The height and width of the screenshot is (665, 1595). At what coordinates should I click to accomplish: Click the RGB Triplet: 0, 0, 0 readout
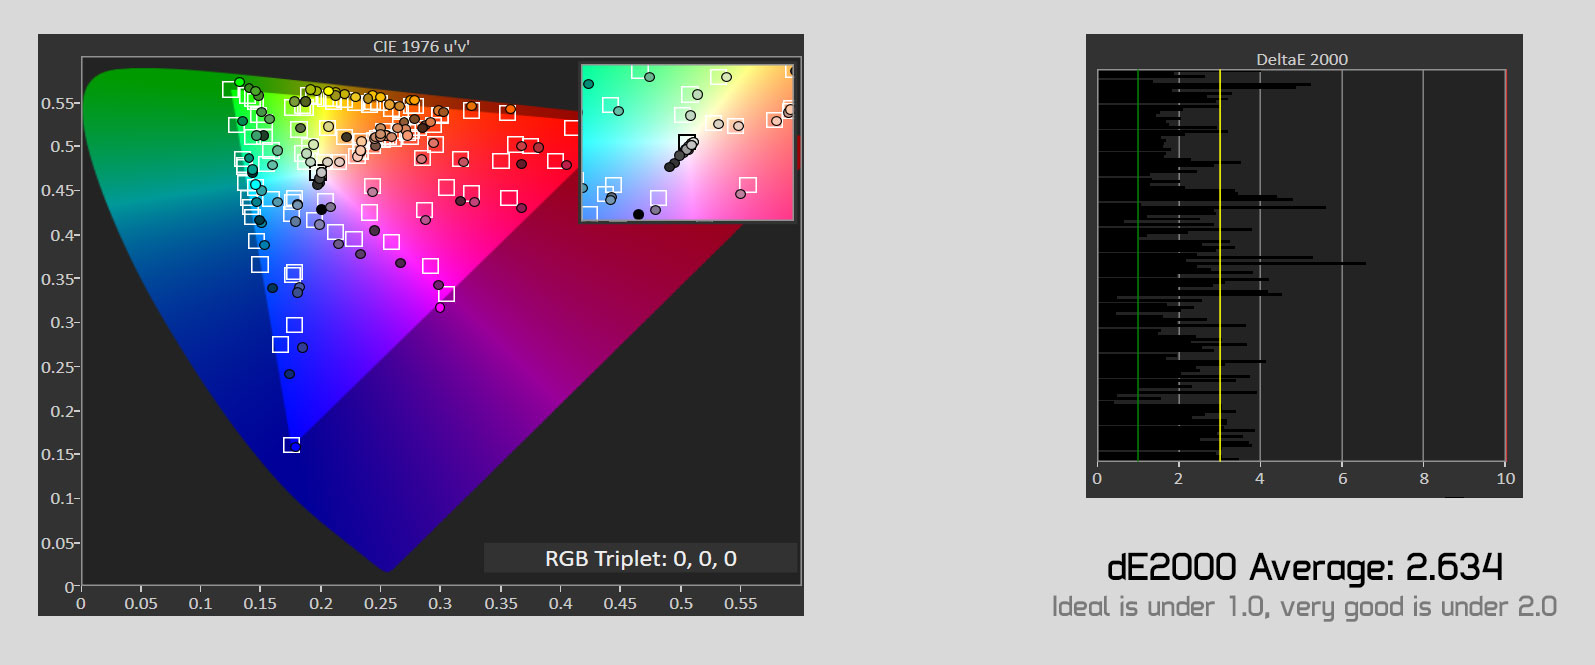[x=640, y=558]
